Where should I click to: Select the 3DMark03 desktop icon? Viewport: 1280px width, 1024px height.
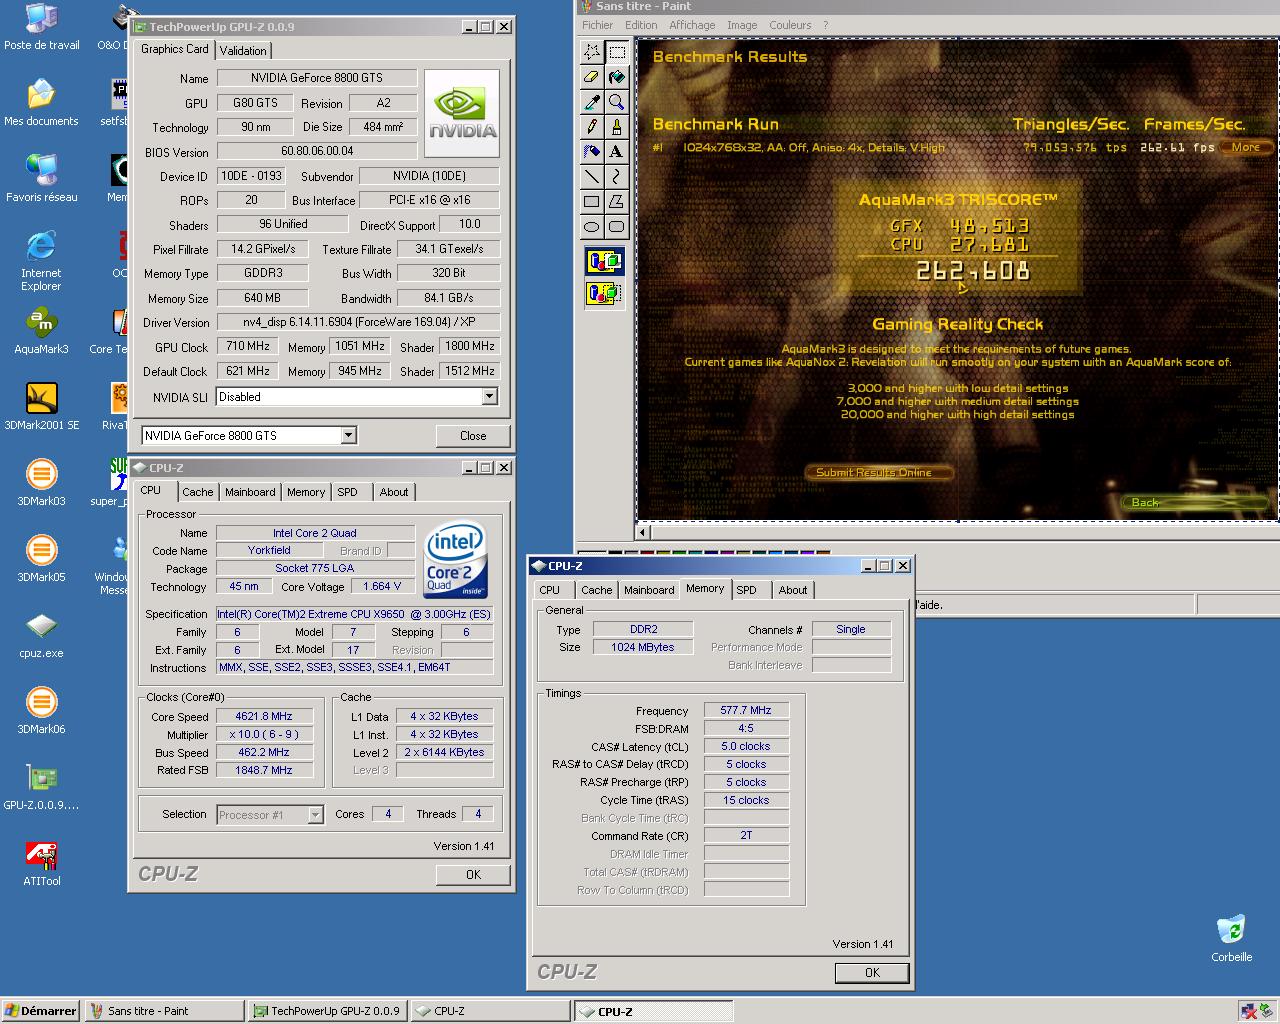(x=41, y=484)
